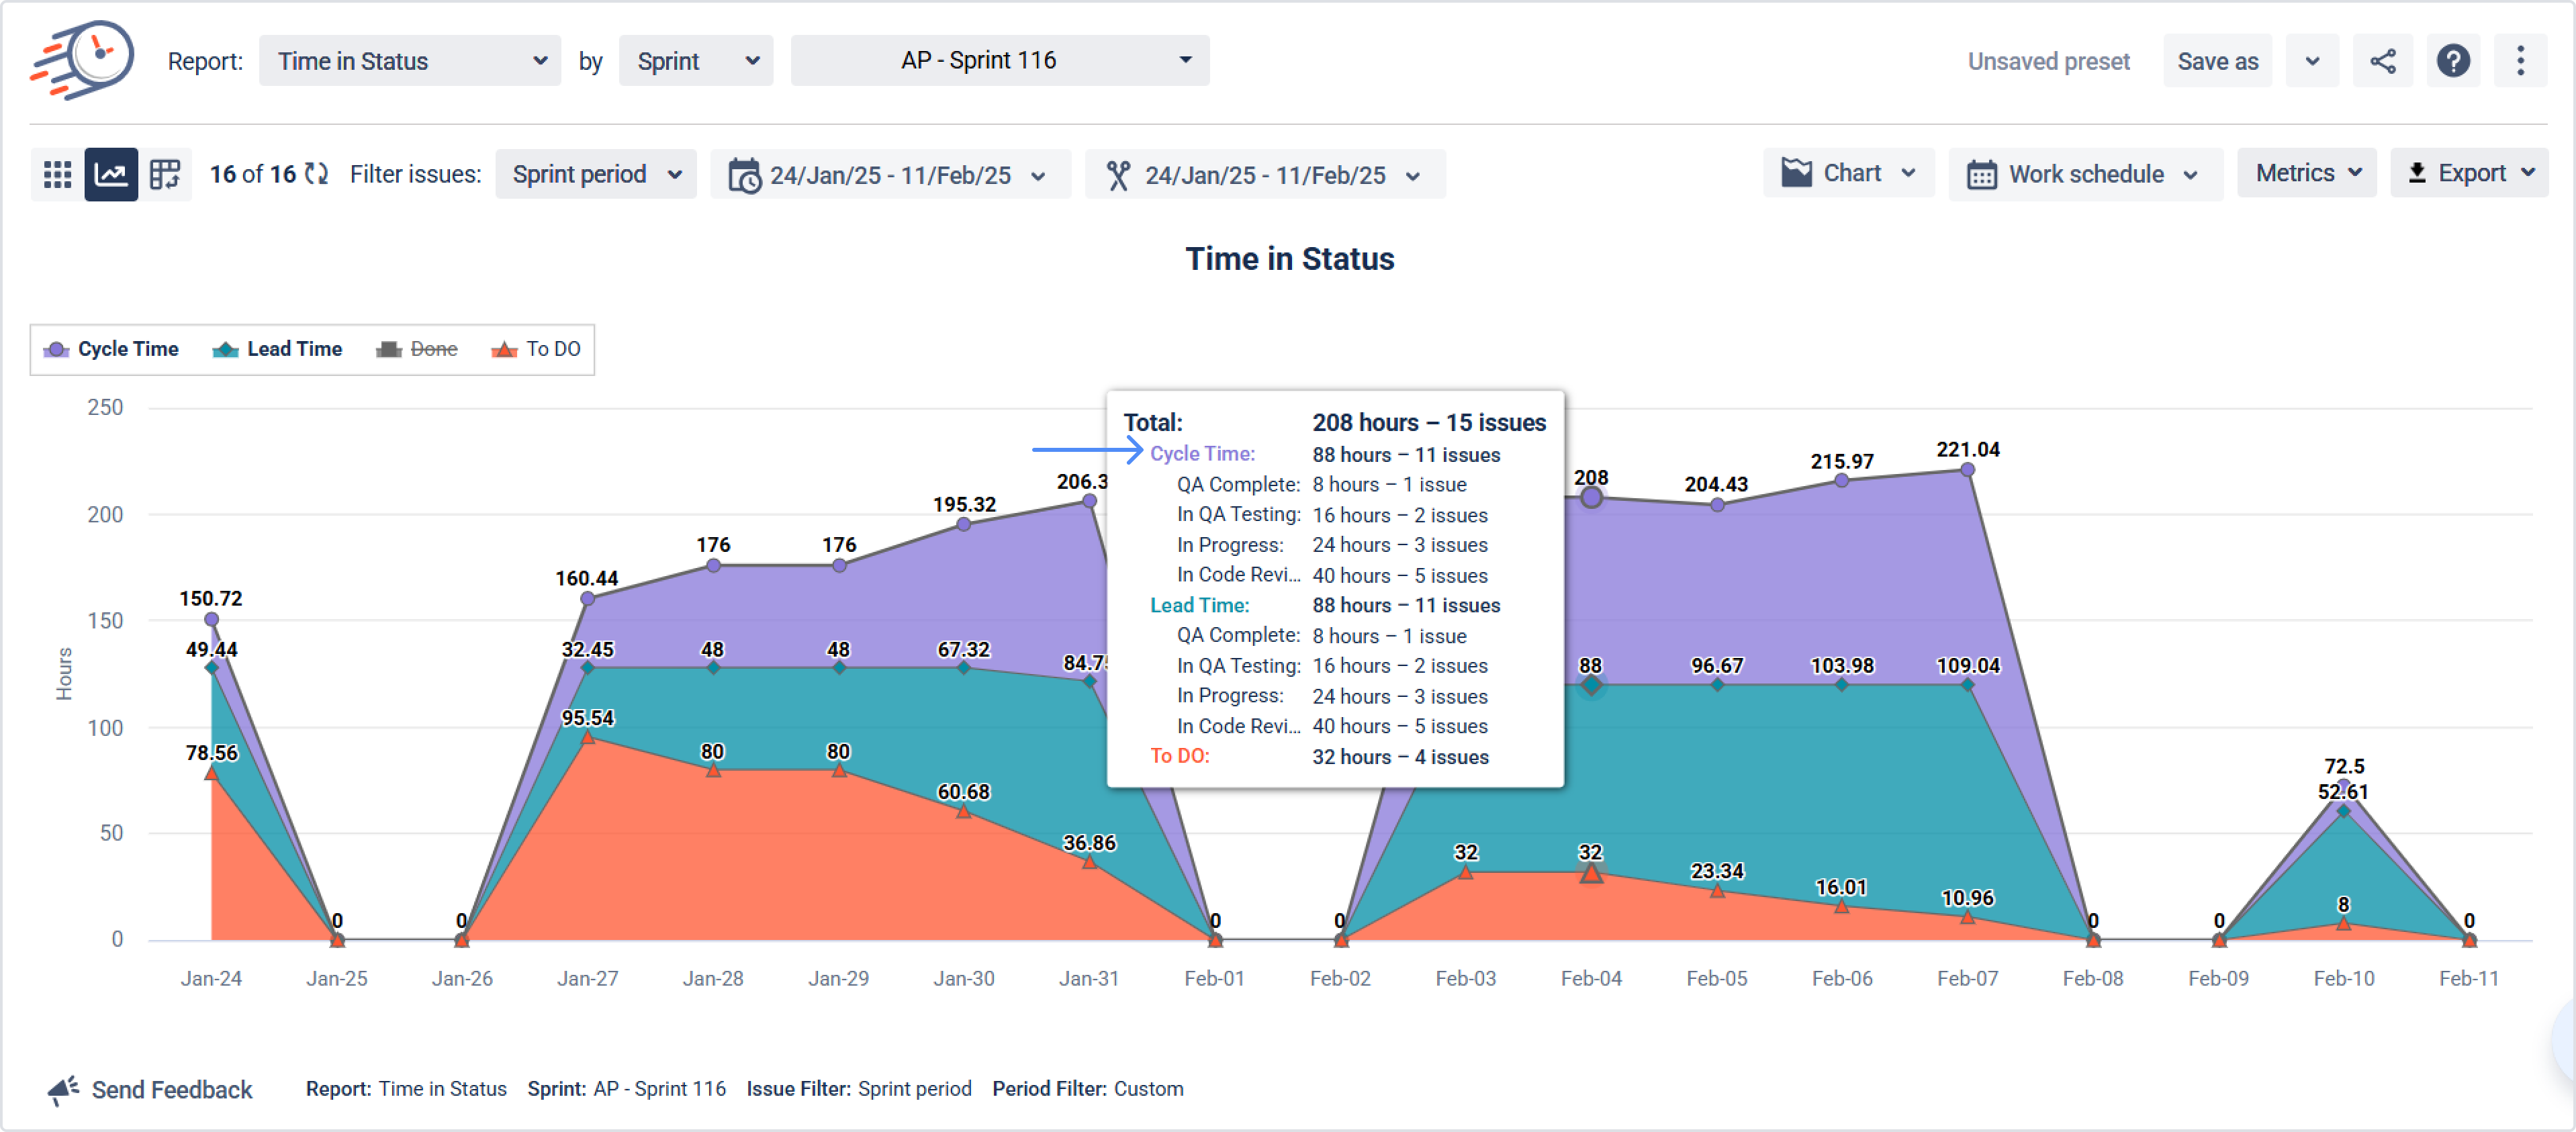The height and width of the screenshot is (1132, 2576).
Task: Expand the AP - Sprint 116 selector
Action: (x=999, y=61)
